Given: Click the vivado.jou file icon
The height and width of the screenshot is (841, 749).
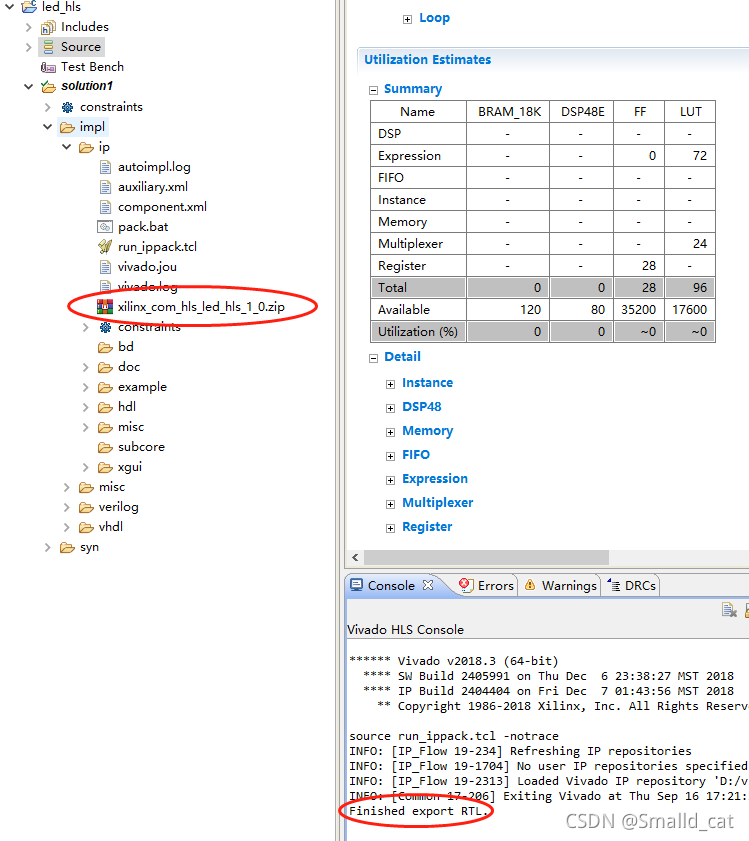Looking at the screenshot, I should click(106, 267).
